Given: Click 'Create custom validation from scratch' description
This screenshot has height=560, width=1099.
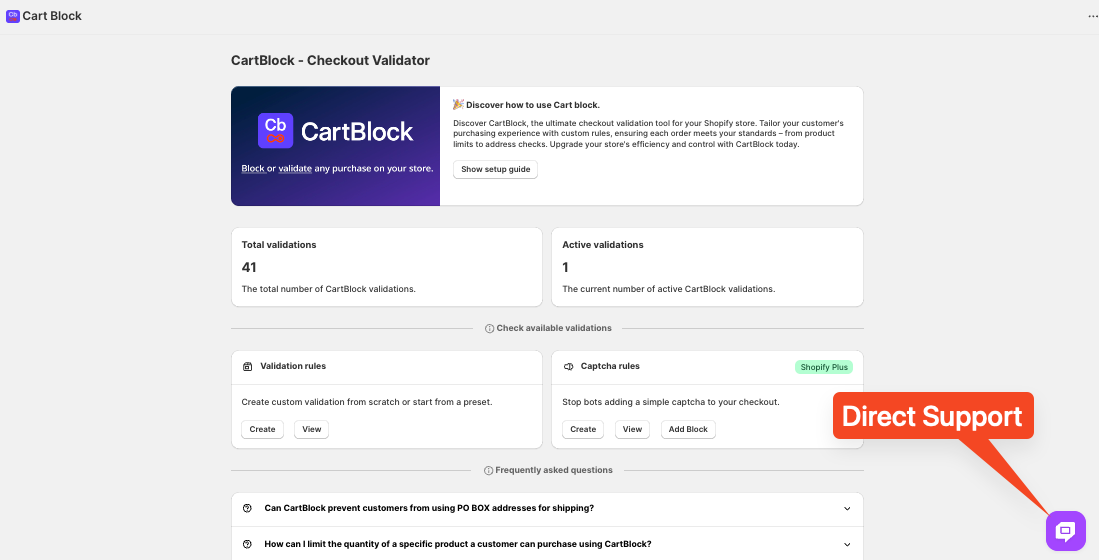Looking at the screenshot, I should coord(367,402).
